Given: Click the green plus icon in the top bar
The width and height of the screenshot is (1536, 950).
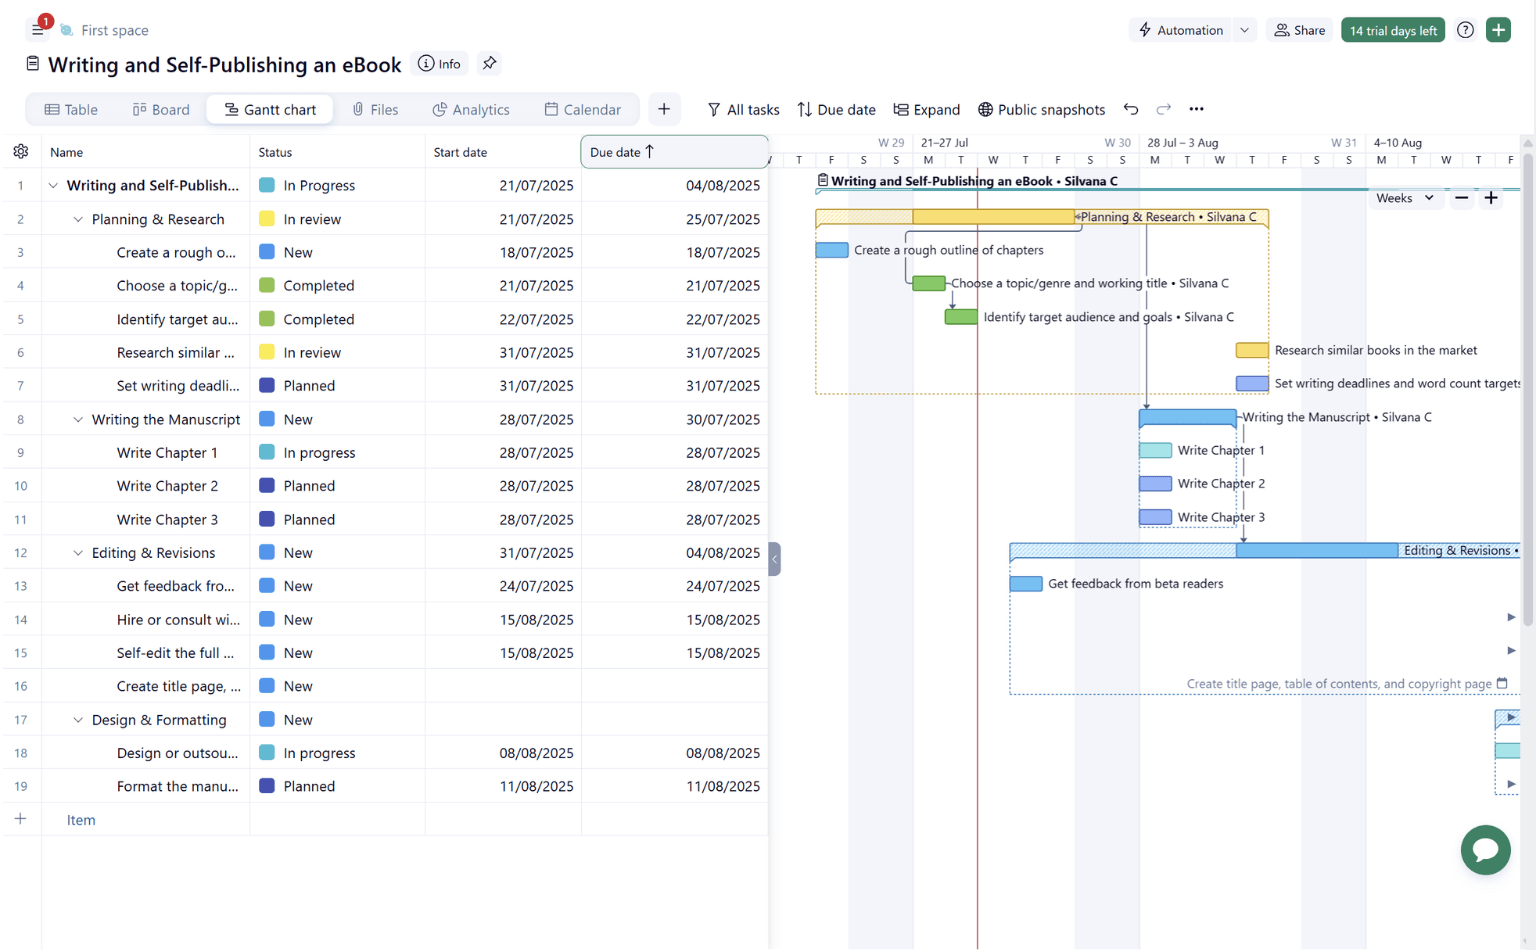Looking at the screenshot, I should click(x=1498, y=30).
